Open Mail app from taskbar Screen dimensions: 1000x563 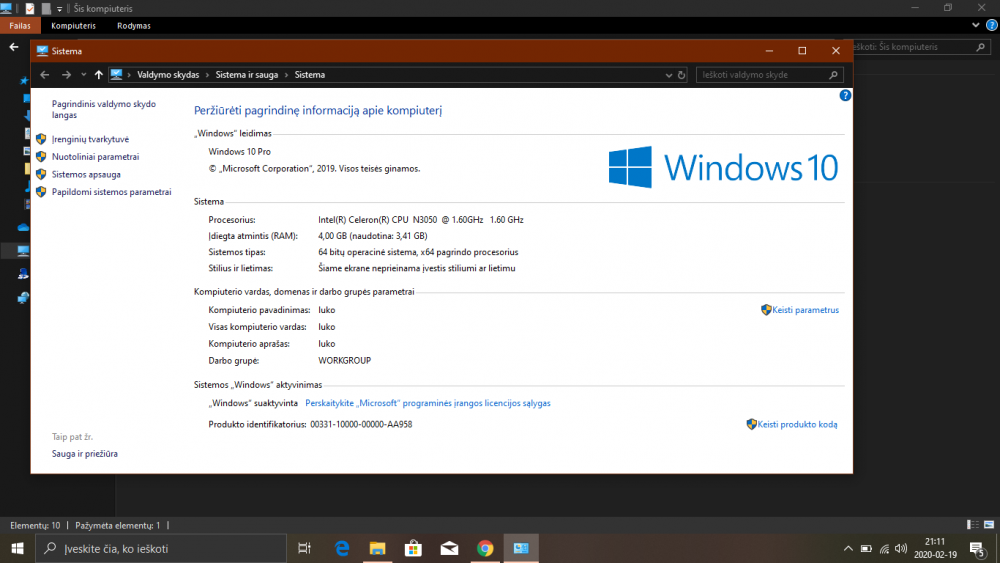[x=449, y=548]
